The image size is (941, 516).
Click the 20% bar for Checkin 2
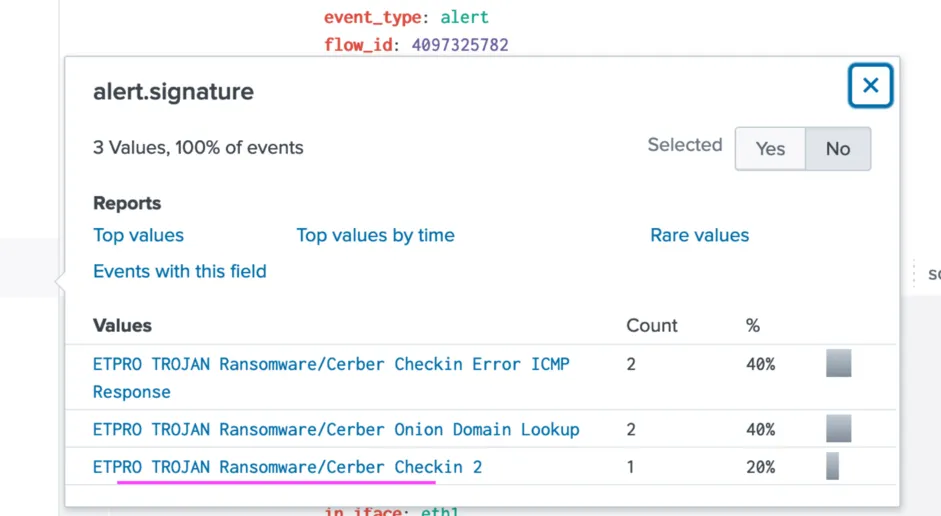832,467
